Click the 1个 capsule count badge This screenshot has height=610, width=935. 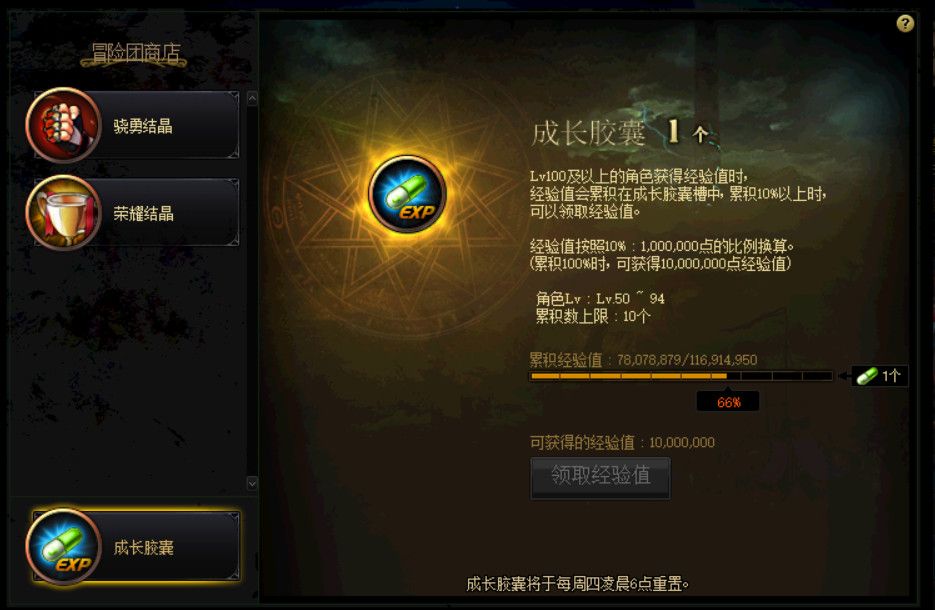[880, 376]
